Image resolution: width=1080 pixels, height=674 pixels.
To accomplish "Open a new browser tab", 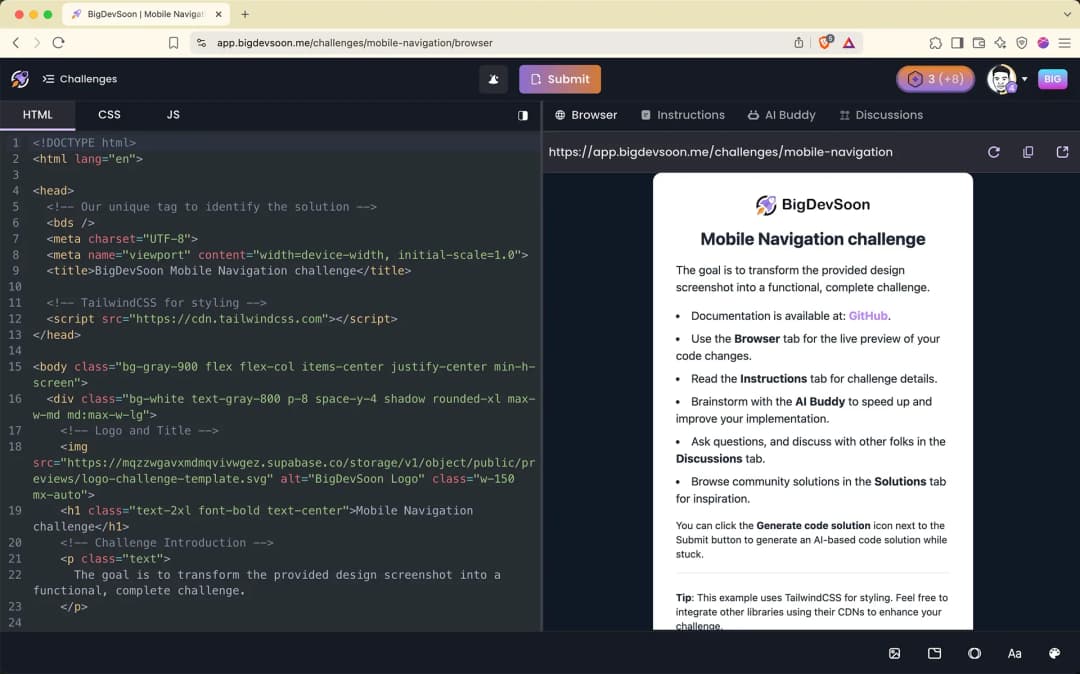I will (x=245, y=14).
